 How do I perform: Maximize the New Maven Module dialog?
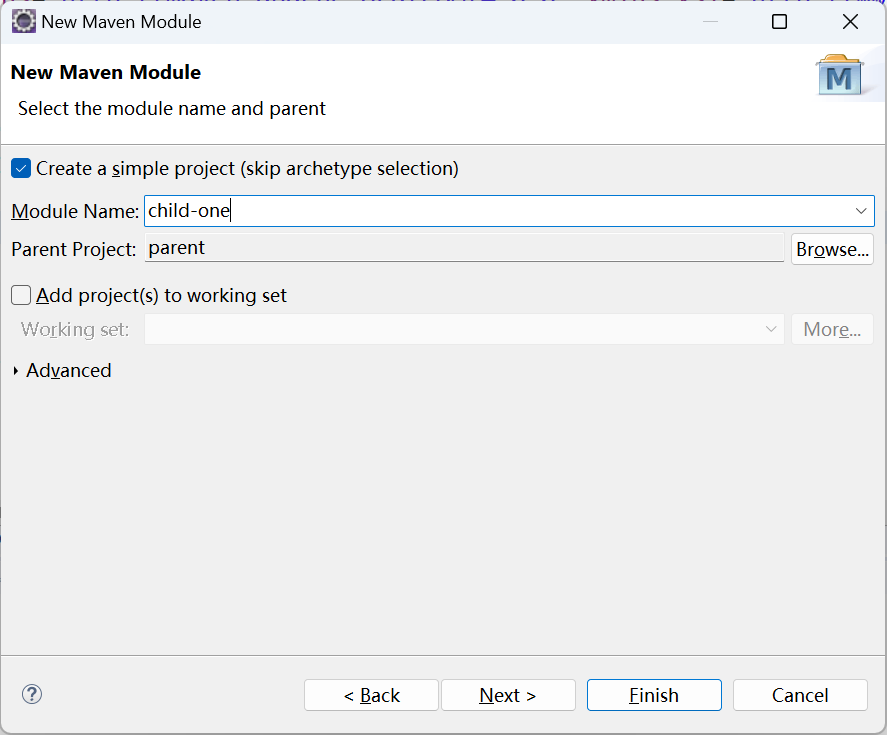[780, 22]
